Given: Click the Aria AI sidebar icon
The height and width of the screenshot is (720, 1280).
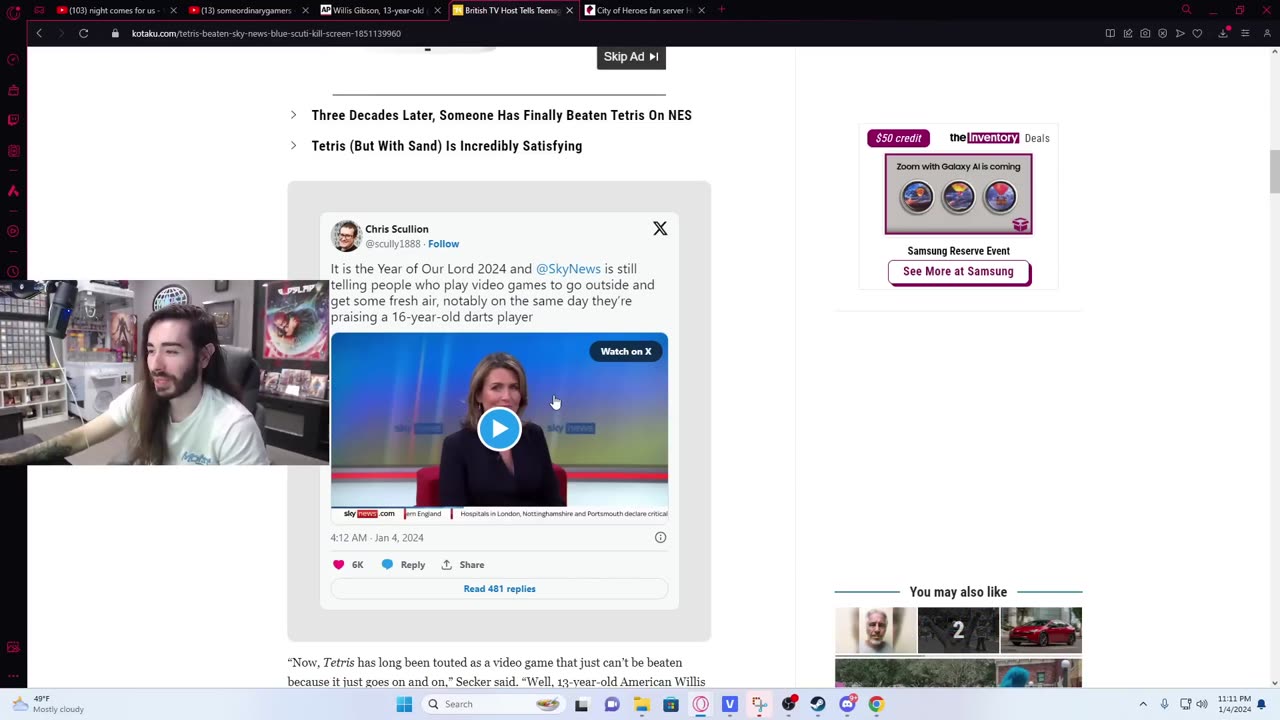Looking at the screenshot, I should point(13,190).
